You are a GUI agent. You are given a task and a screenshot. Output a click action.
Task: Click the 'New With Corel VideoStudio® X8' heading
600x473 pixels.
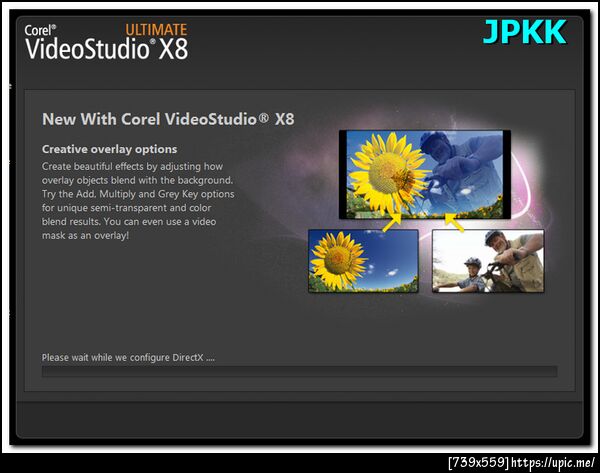(168, 119)
